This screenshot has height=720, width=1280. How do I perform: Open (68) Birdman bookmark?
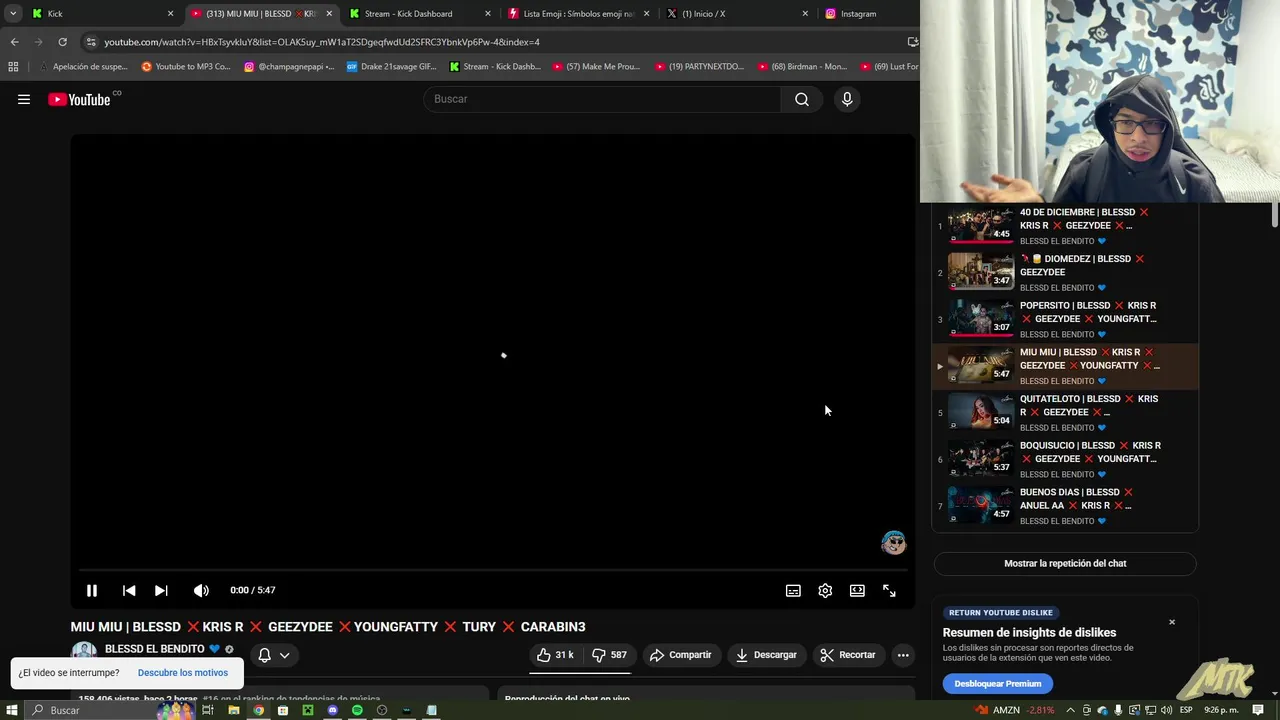[802, 67]
